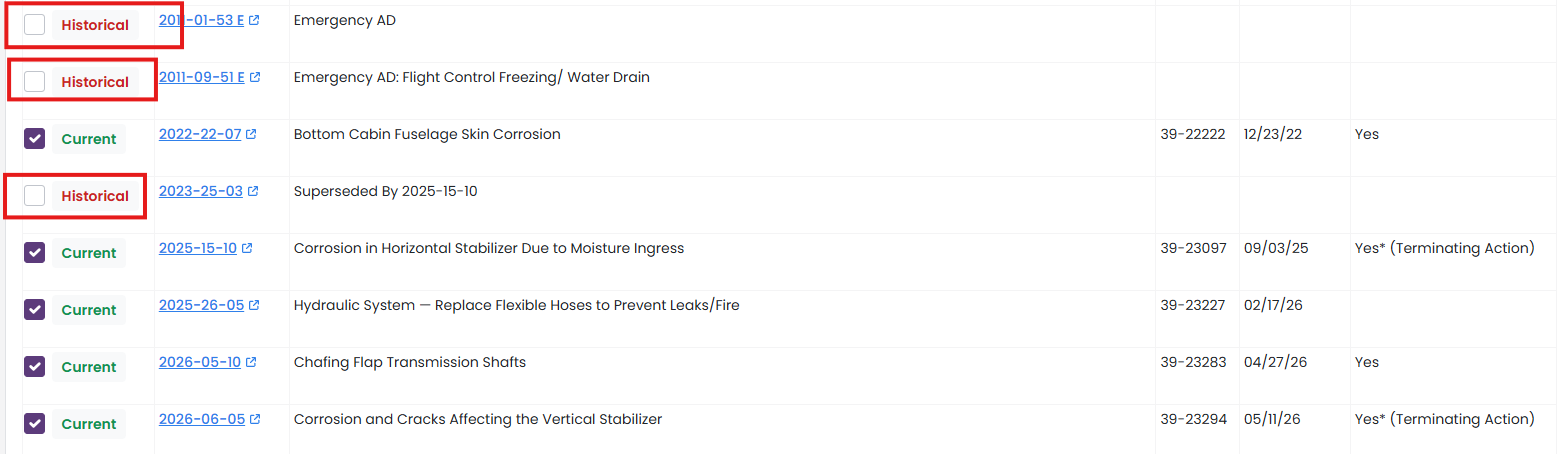Check the Flight Control Freezing row checkbox
Viewport: 1559px width, 454px height.
[35, 82]
